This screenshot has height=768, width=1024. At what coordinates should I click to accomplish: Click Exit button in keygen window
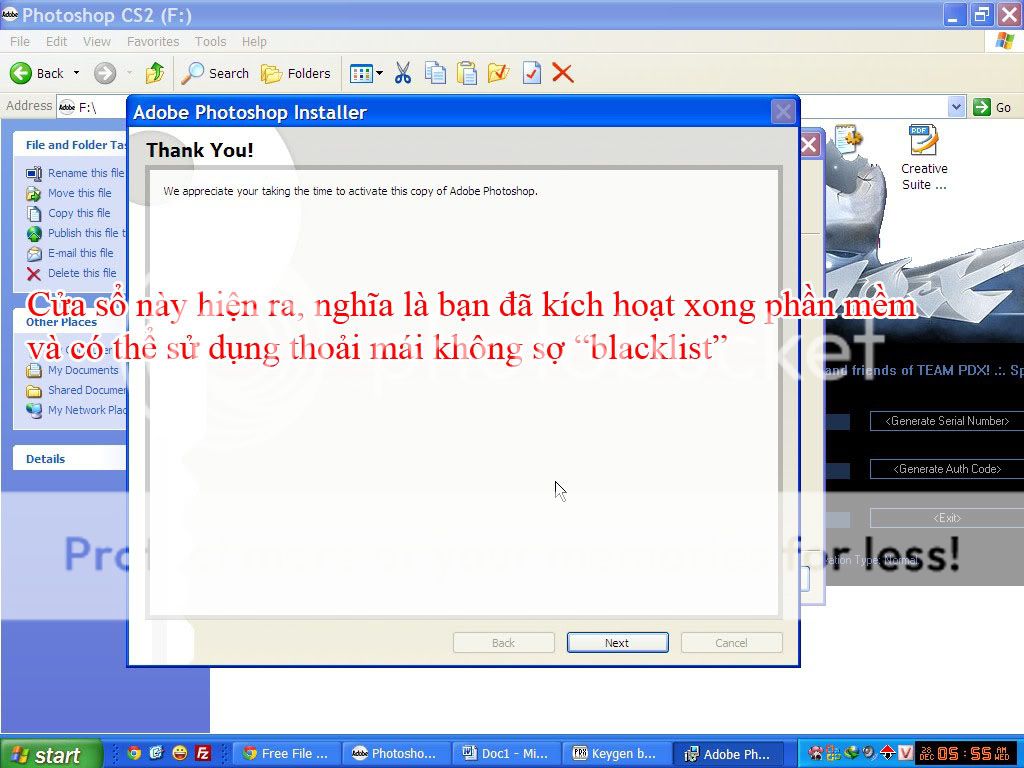pyautogui.click(x=947, y=518)
